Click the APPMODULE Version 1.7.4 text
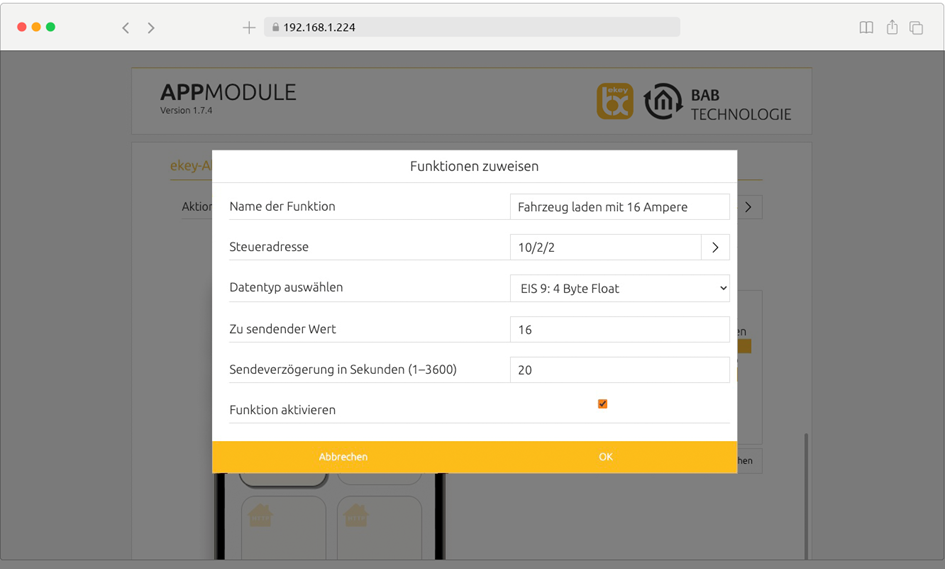The image size is (945, 569). (x=228, y=98)
